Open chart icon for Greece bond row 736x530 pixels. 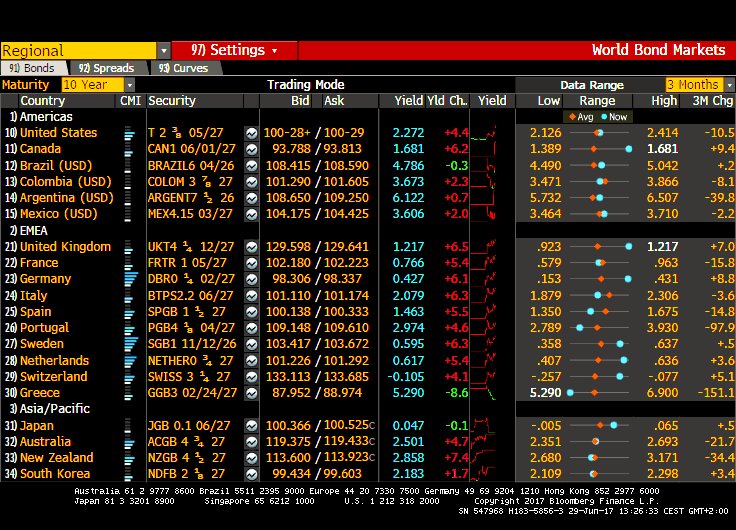click(x=252, y=393)
